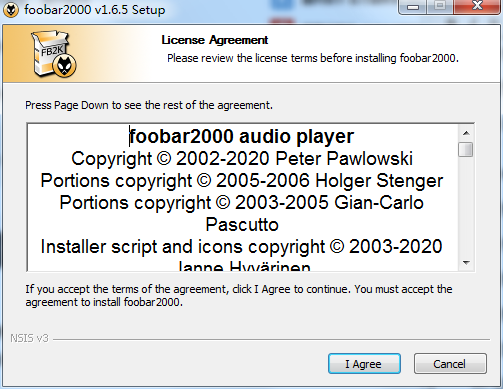
Task: Click the empty scrollbar track below the thumb
Action: tap(466, 207)
